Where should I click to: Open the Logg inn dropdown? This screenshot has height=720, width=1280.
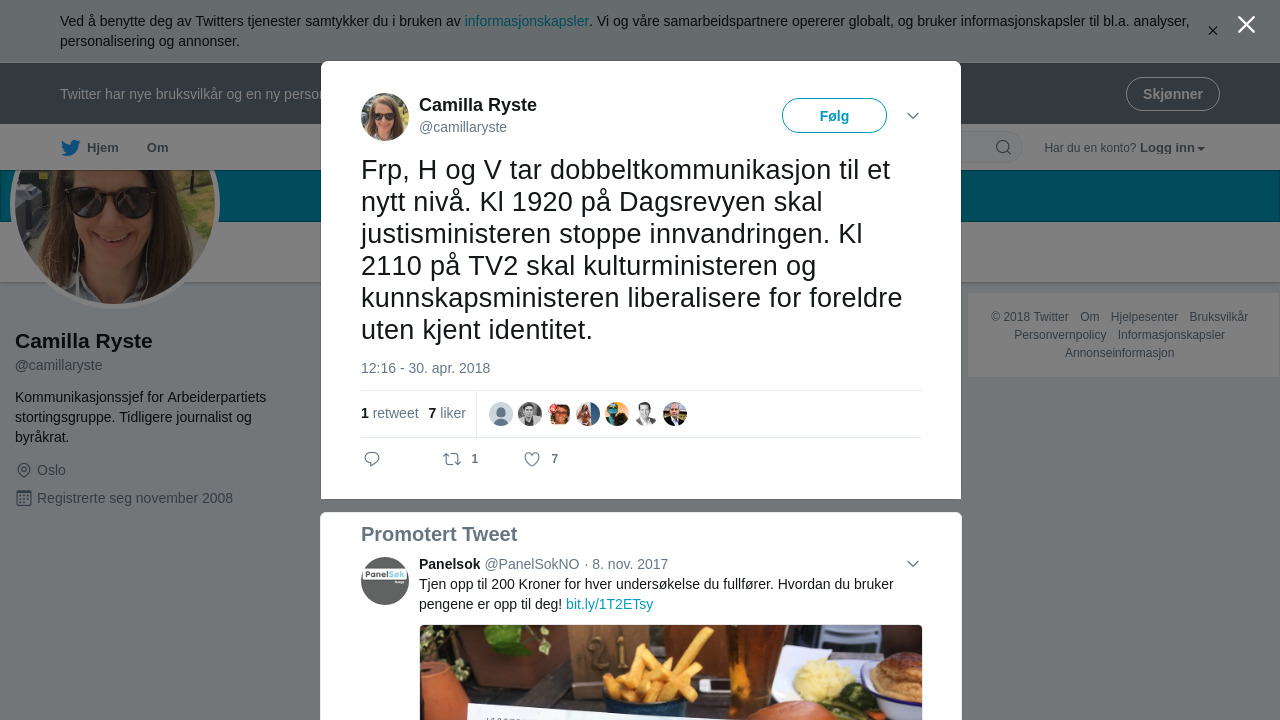[1172, 148]
